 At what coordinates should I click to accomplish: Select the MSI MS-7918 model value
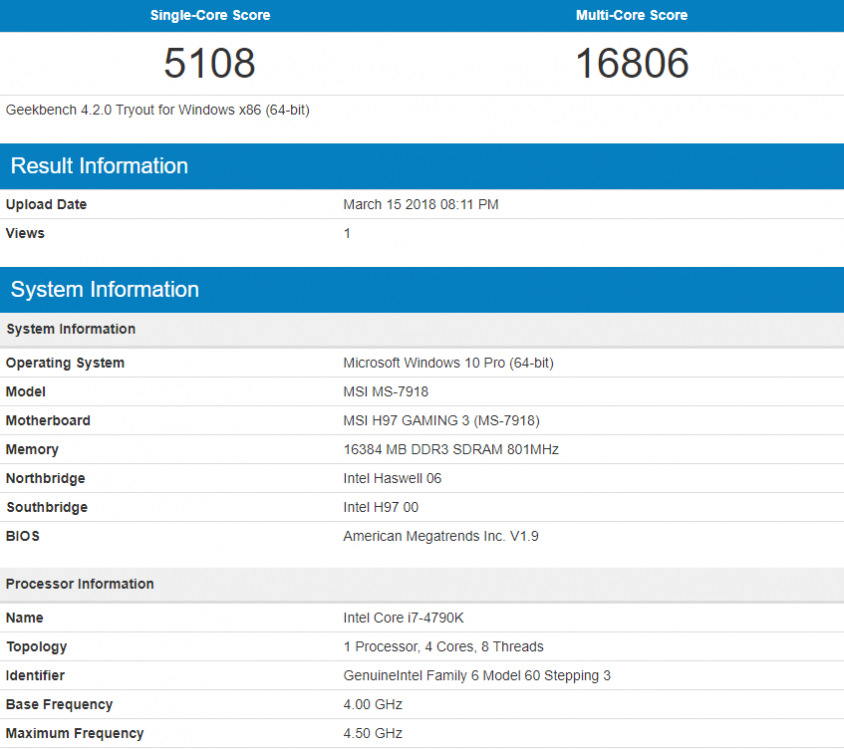[386, 391]
